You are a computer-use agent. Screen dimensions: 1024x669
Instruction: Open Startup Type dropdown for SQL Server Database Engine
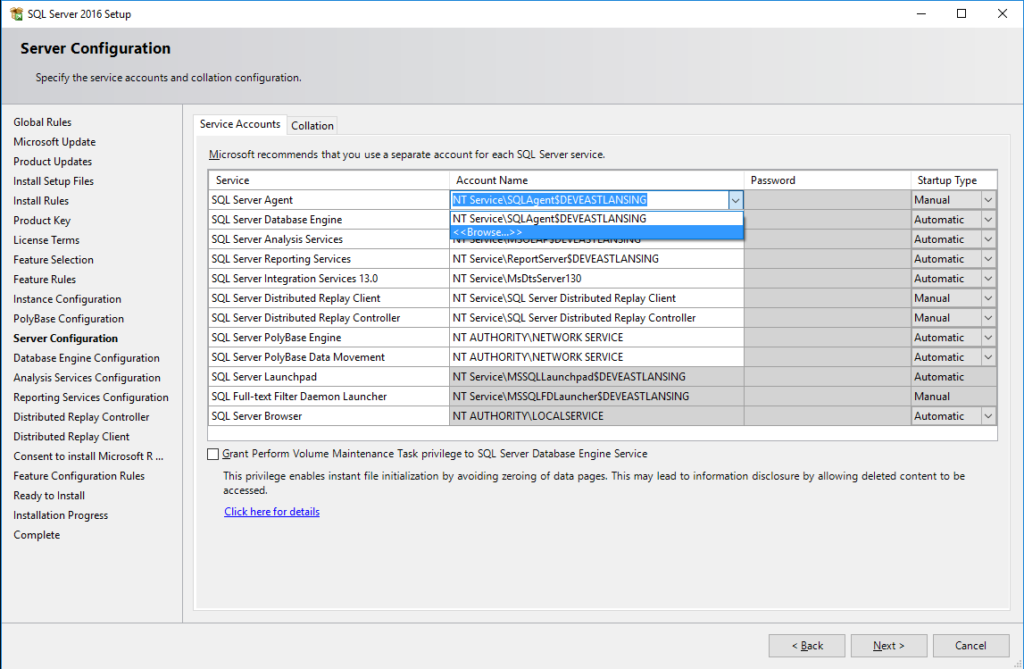(990, 219)
